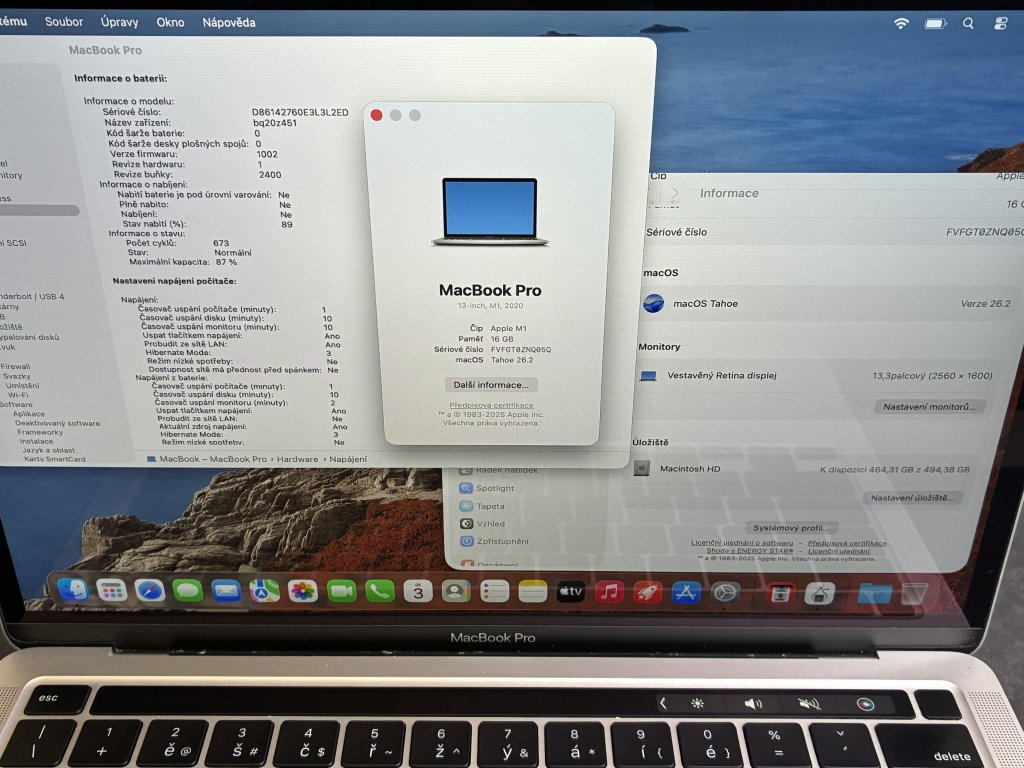
Task: Click Tapeta icon in Settings sidebar
Action: (x=466, y=505)
